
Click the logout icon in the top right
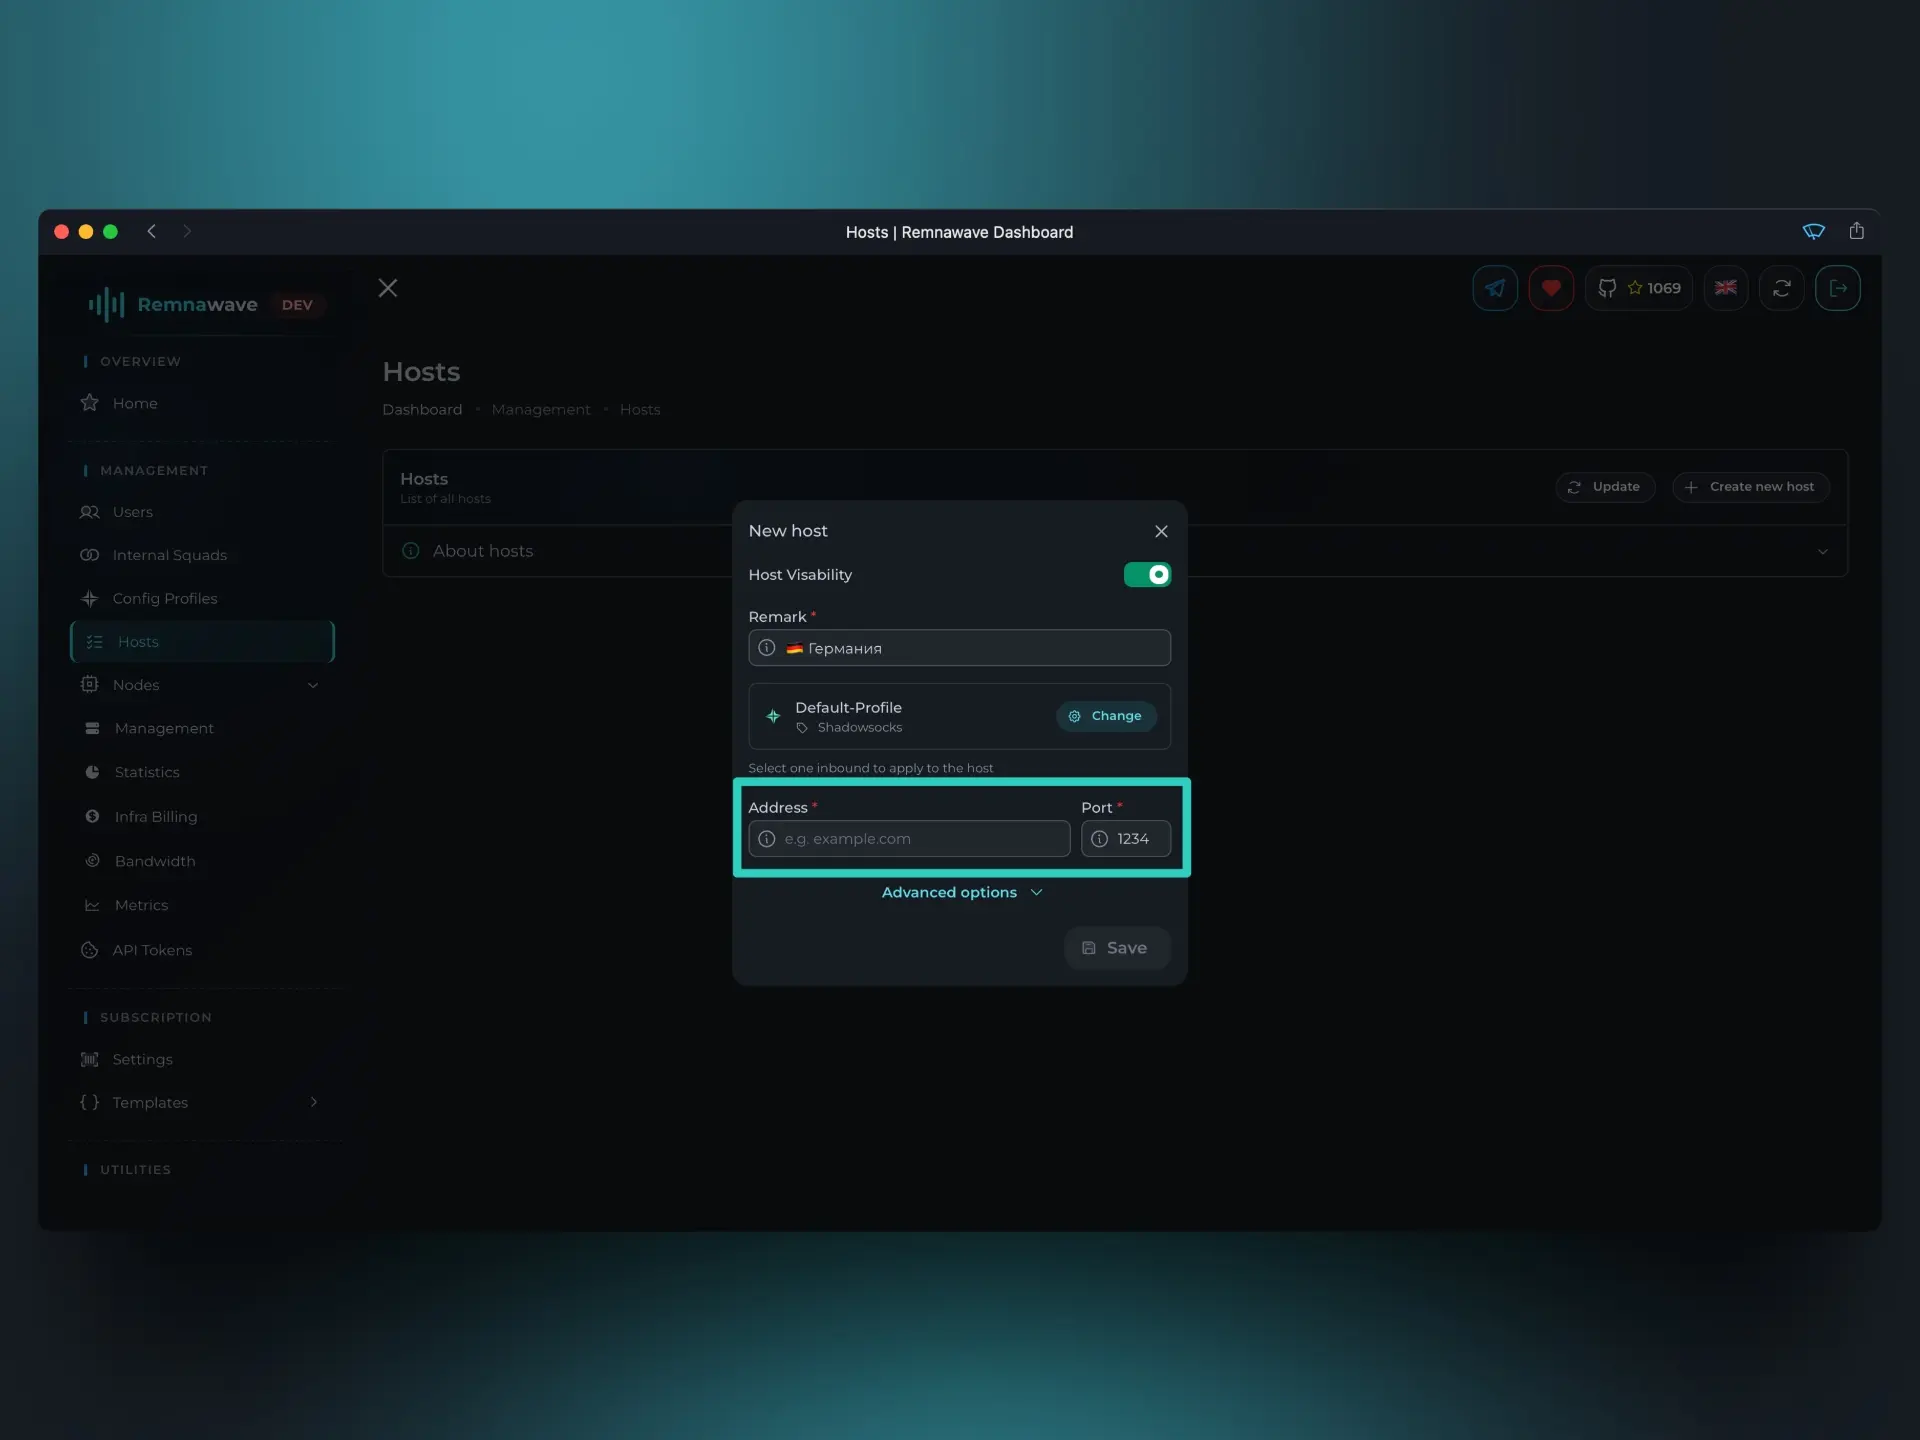pyautogui.click(x=1839, y=288)
